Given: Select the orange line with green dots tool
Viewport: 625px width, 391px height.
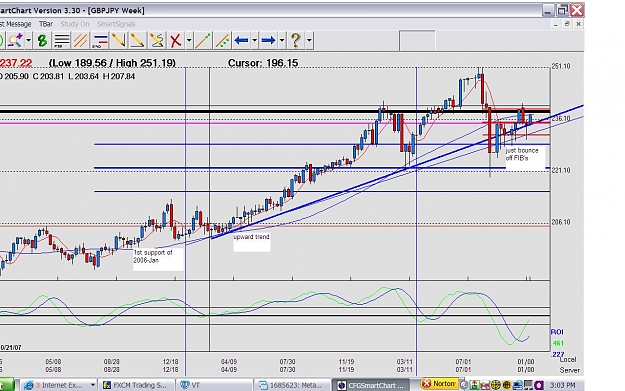Looking at the screenshot, I should tap(203, 40).
